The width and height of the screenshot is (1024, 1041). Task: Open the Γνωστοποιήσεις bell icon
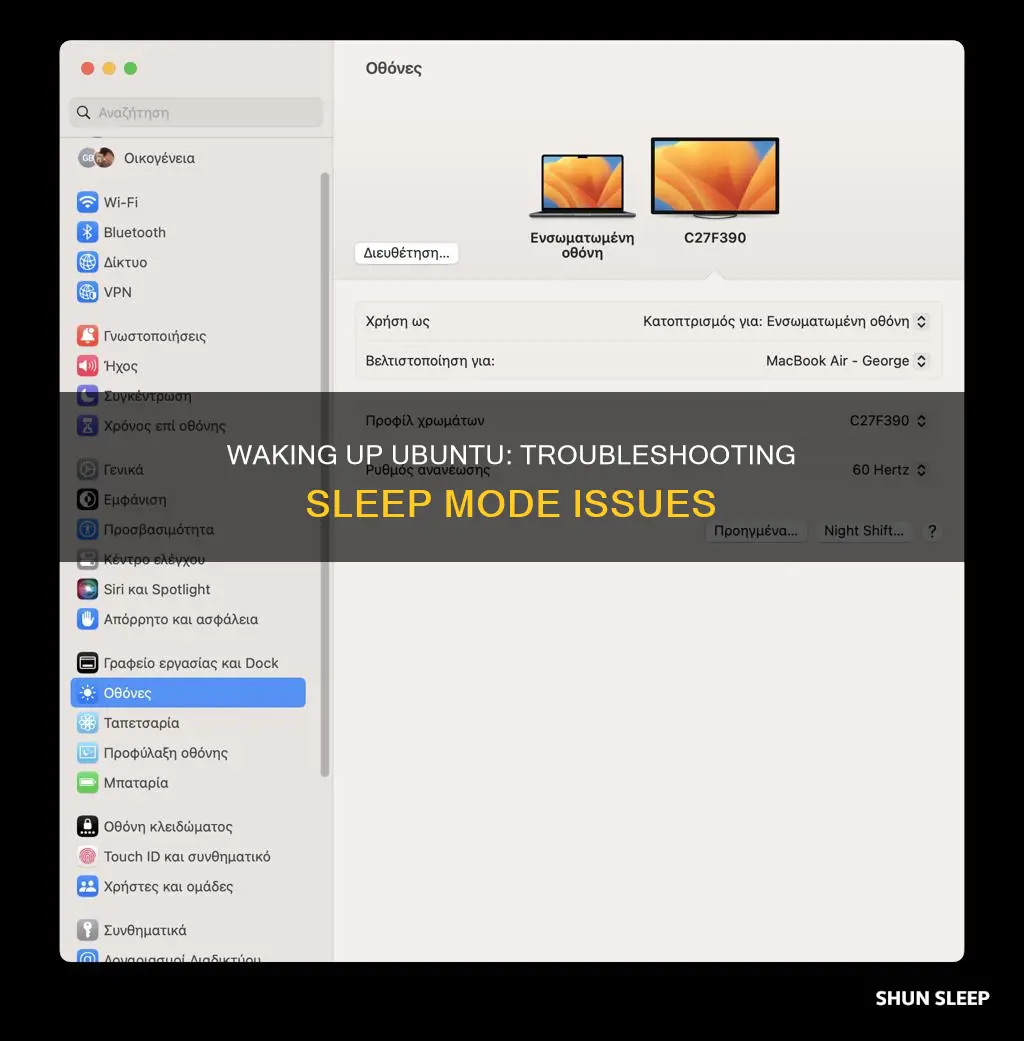pos(87,335)
